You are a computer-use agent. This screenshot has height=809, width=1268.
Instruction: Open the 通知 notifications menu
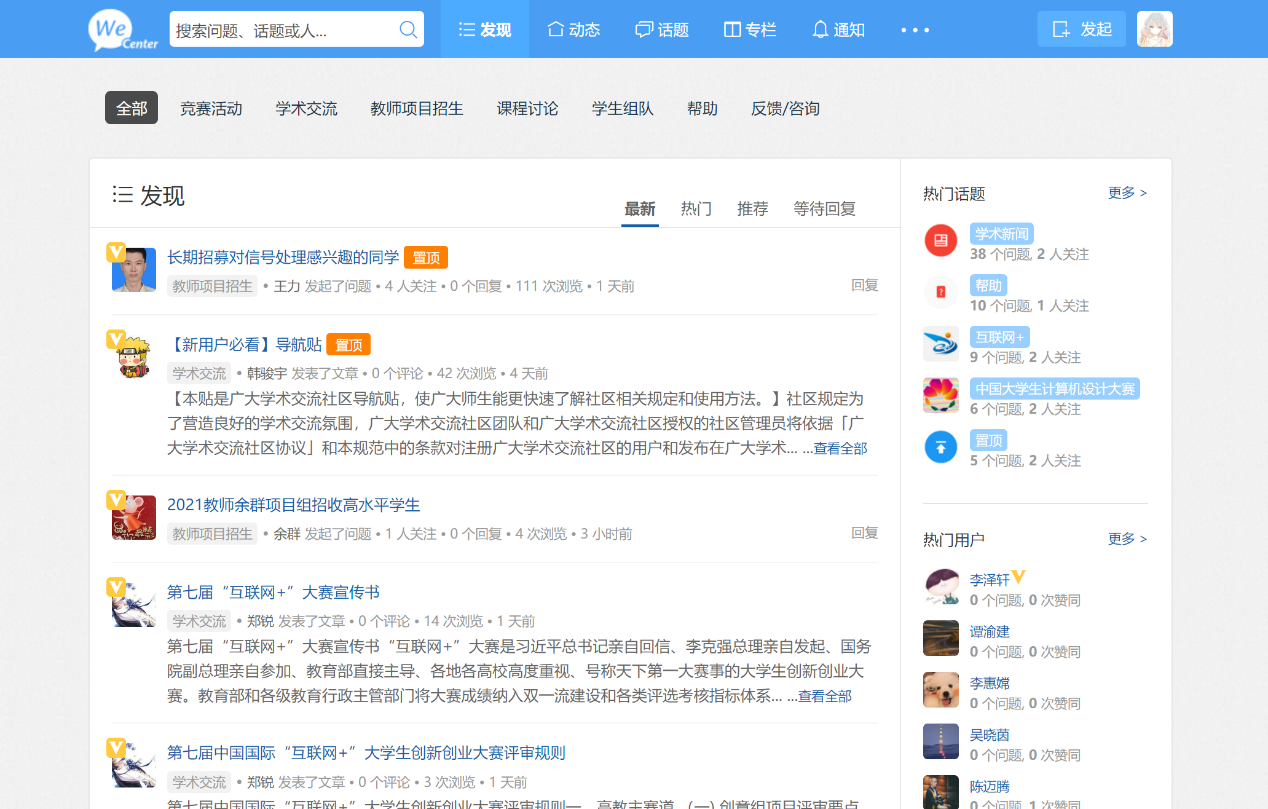pos(838,30)
